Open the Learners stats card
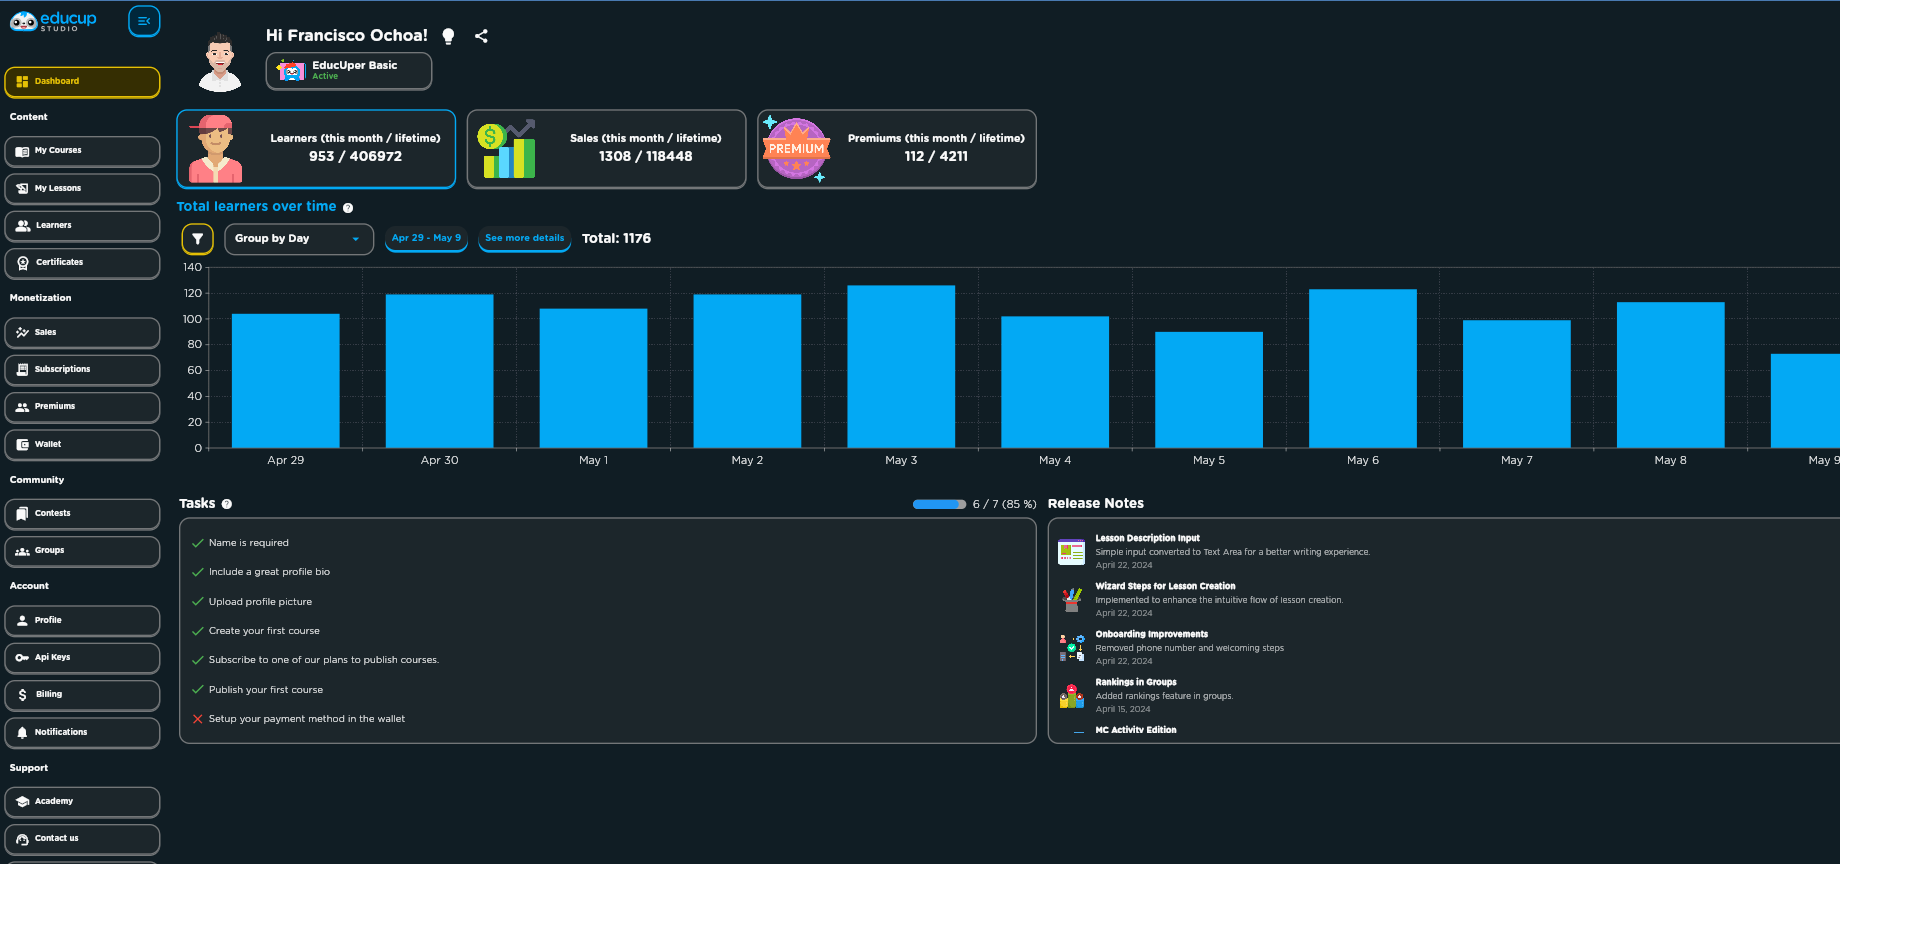 316,149
